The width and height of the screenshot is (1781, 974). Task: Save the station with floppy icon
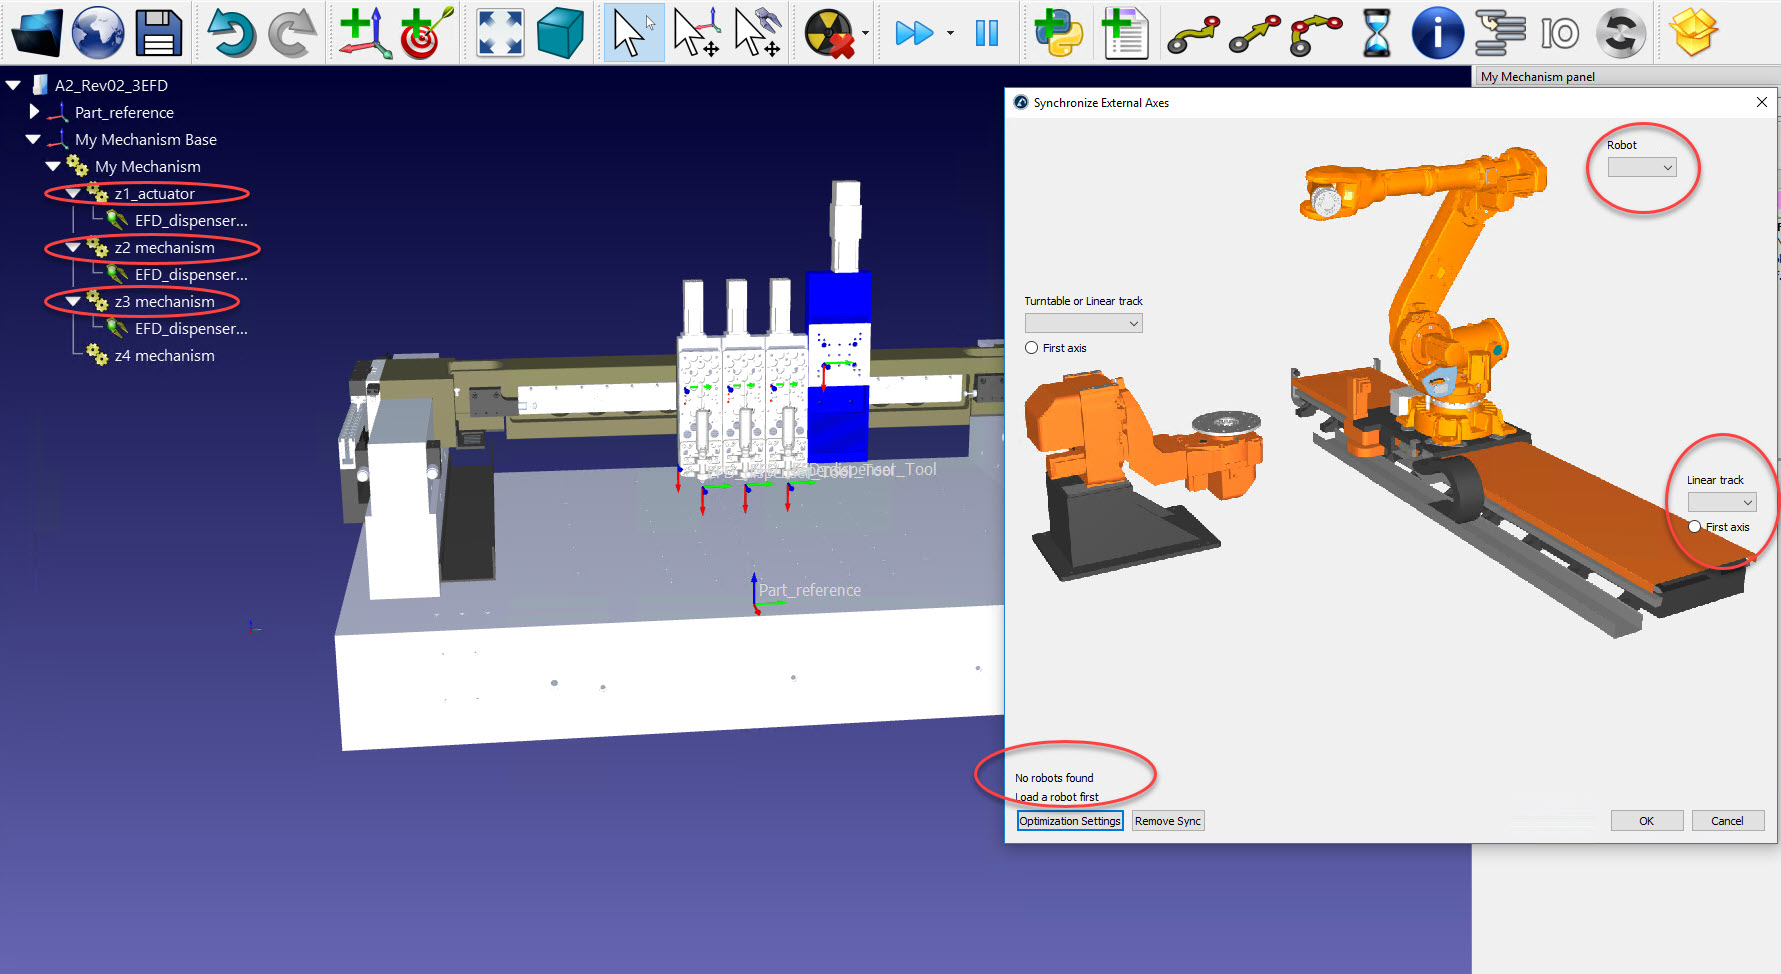(x=159, y=33)
